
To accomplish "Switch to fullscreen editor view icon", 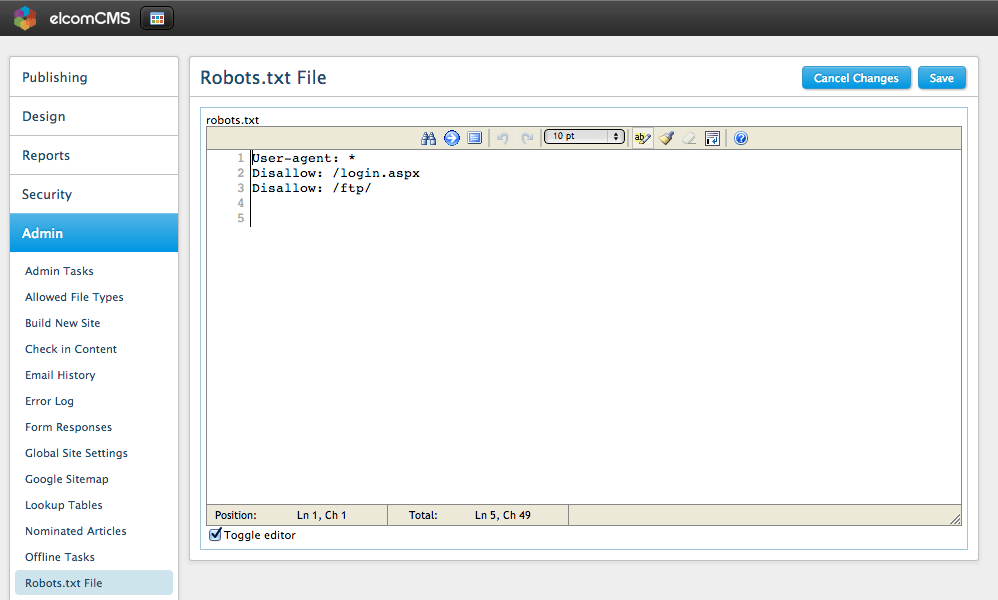I will [473, 138].
